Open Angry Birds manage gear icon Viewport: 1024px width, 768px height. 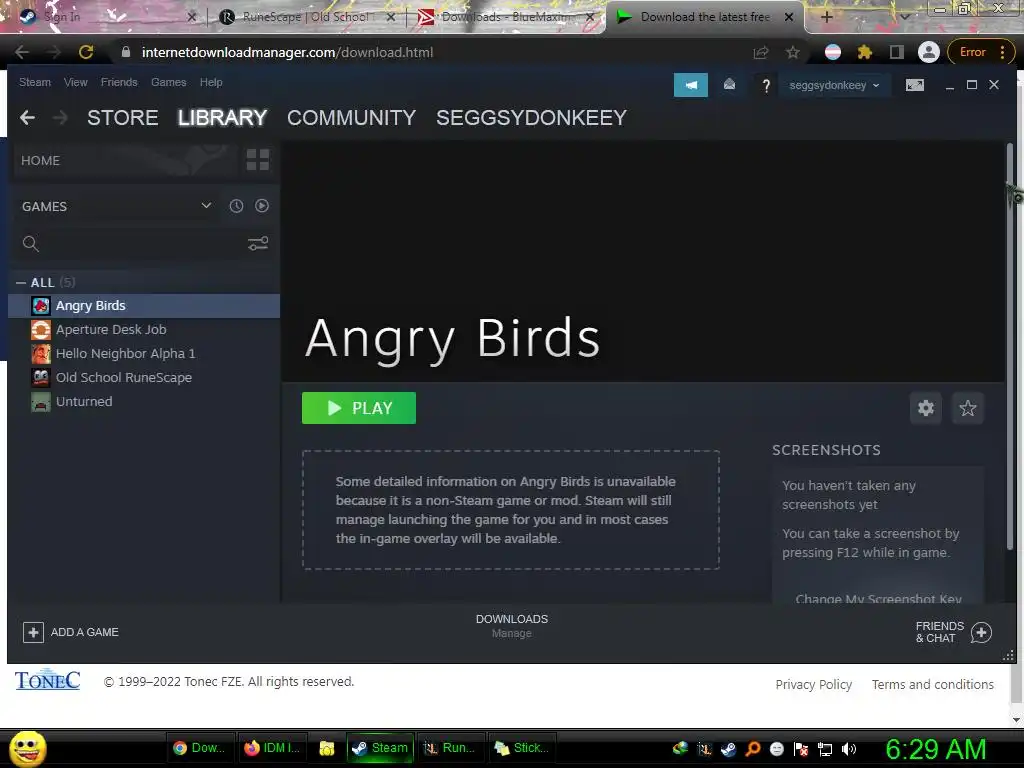(x=925, y=408)
